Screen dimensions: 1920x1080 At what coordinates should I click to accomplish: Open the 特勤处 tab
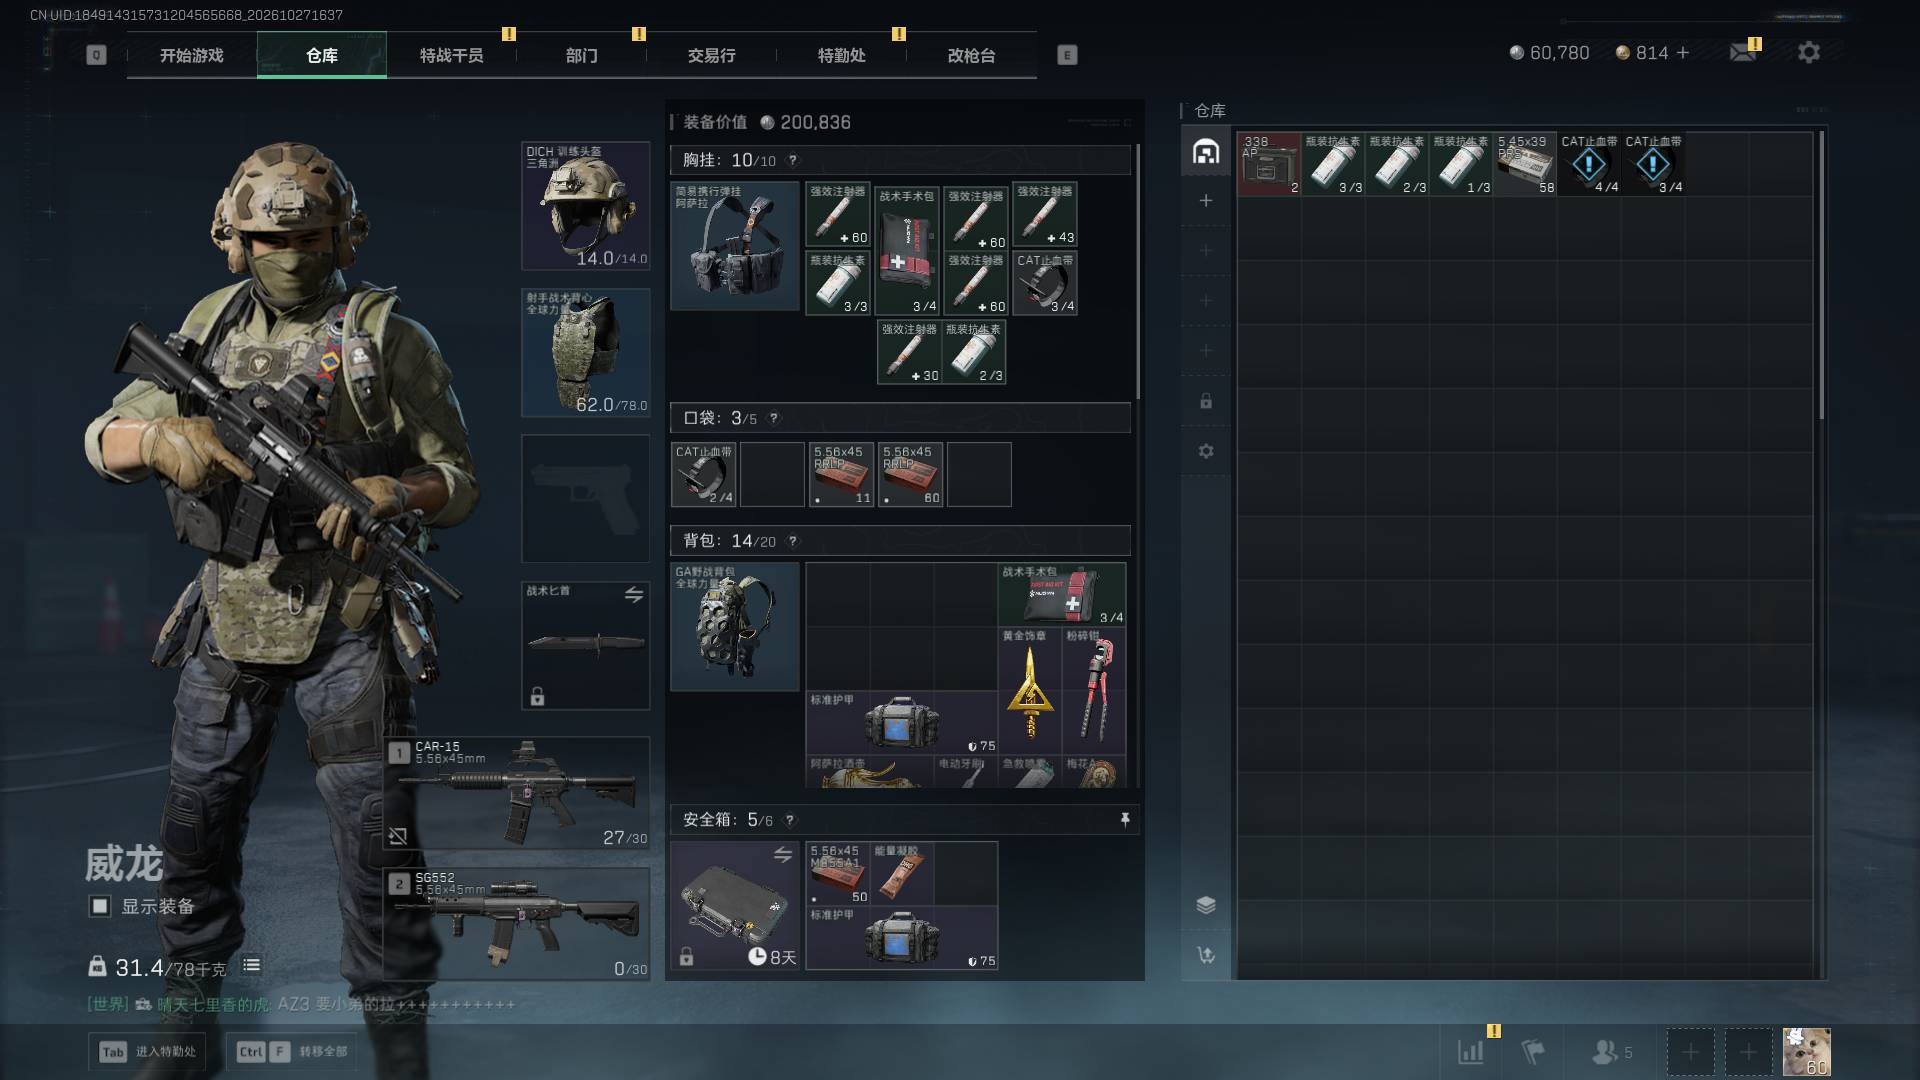tap(842, 55)
